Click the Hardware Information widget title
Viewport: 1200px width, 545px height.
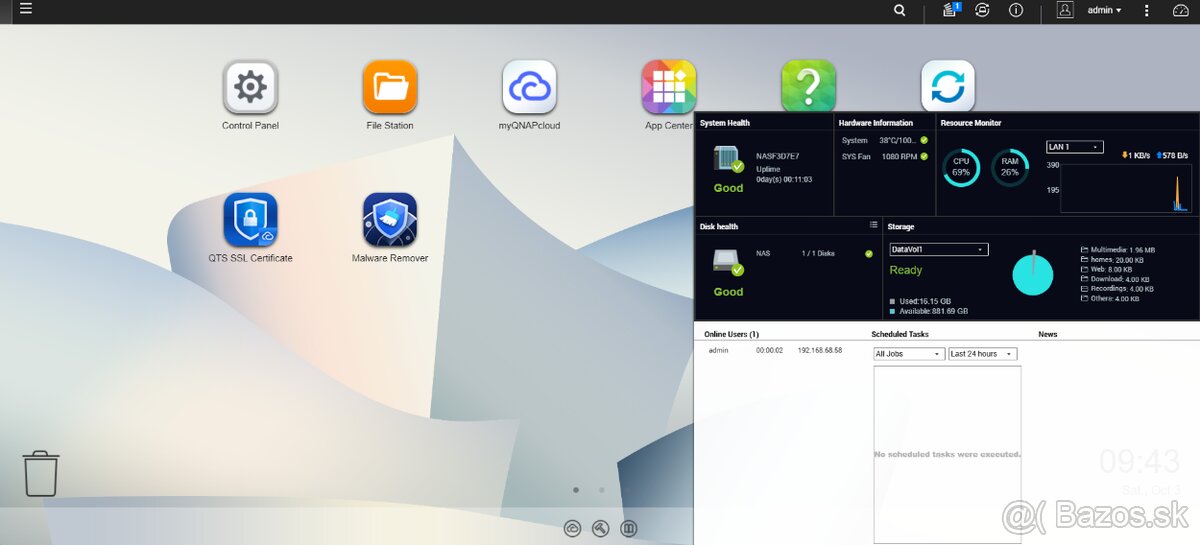pyautogui.click(x=876, y=123)
